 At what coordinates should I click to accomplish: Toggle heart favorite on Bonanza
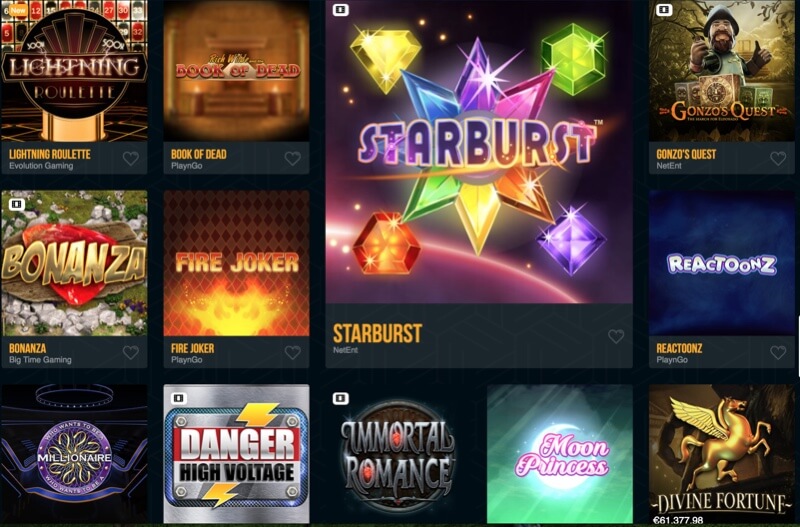131,353
